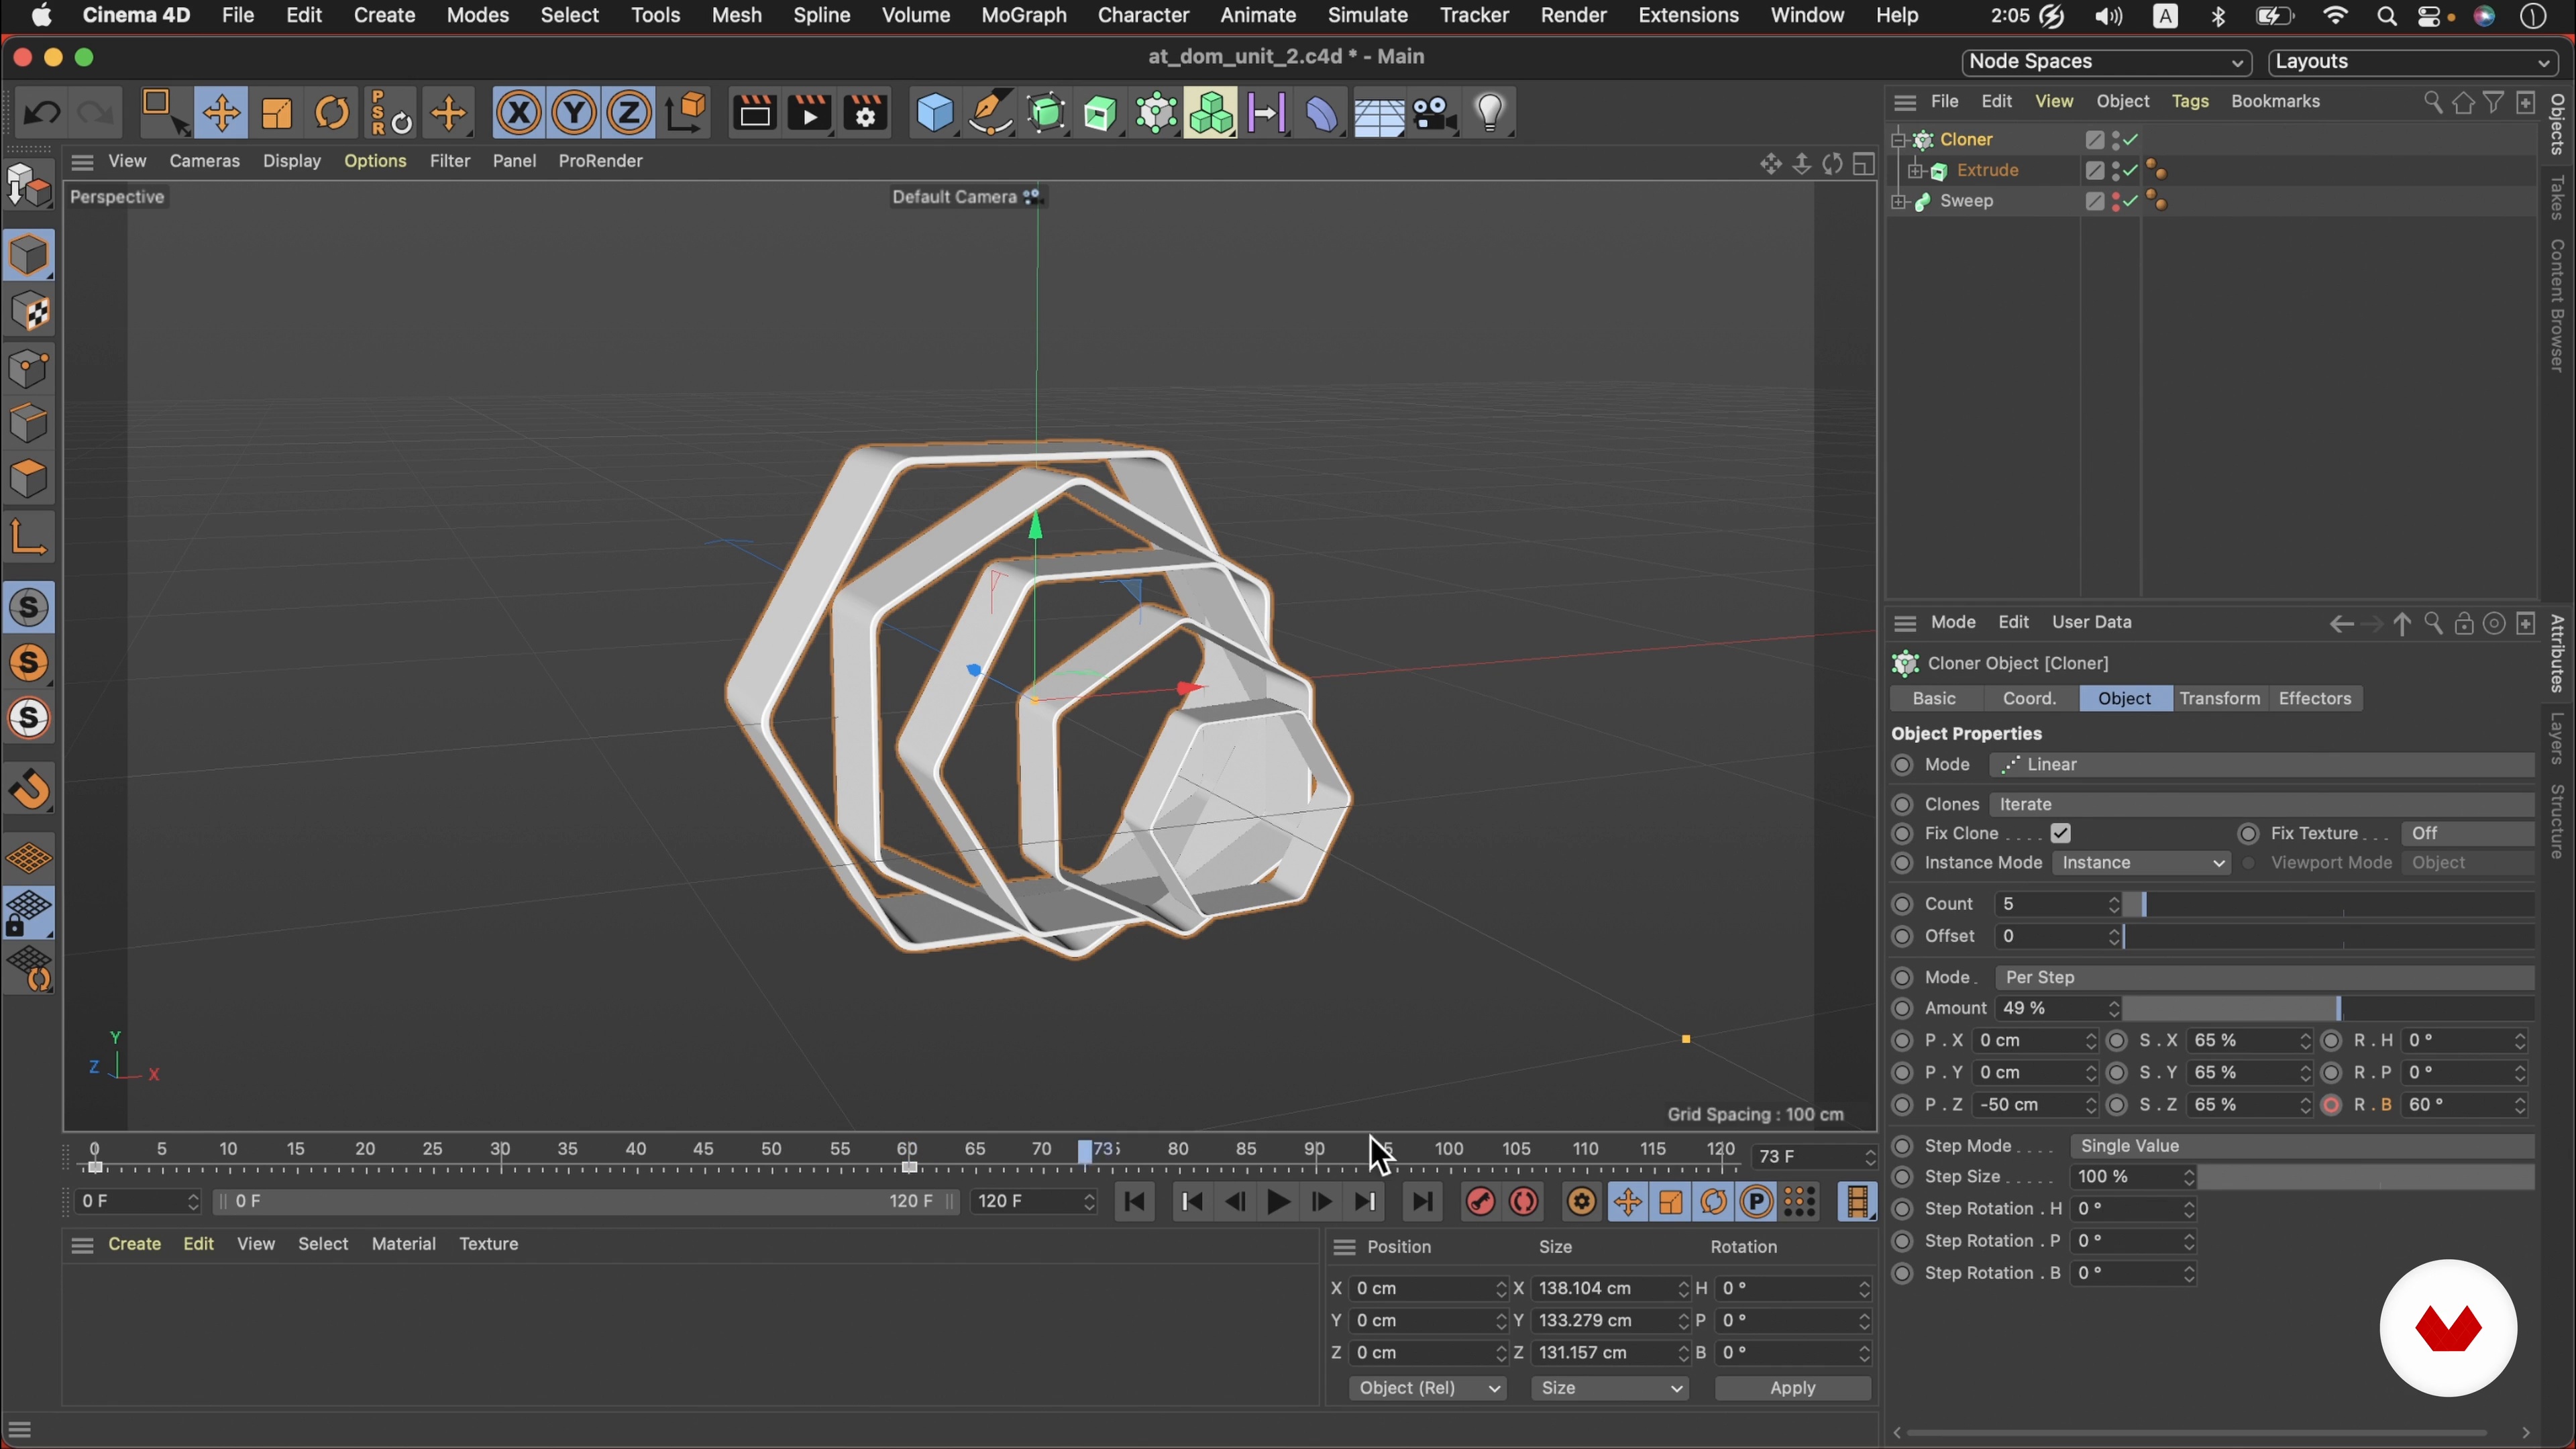Image resolution: width=2576 pixels, height=1449 pixels.
Task: Click the Apply button
Action: click(1792, 1389)
